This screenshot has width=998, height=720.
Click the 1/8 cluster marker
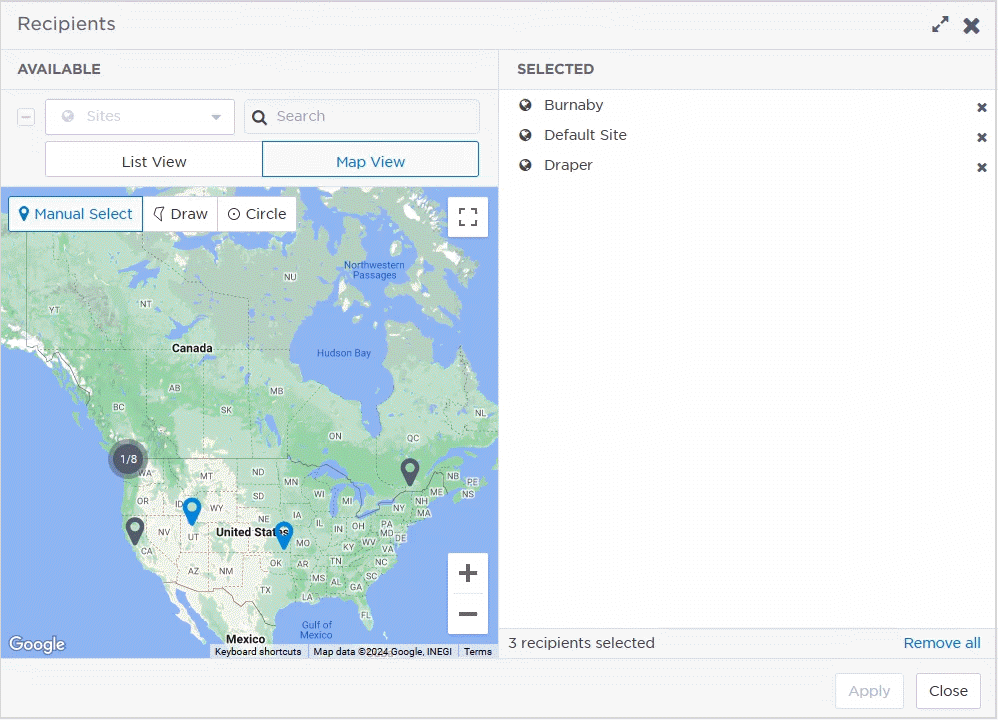click(x=129, y=458)
